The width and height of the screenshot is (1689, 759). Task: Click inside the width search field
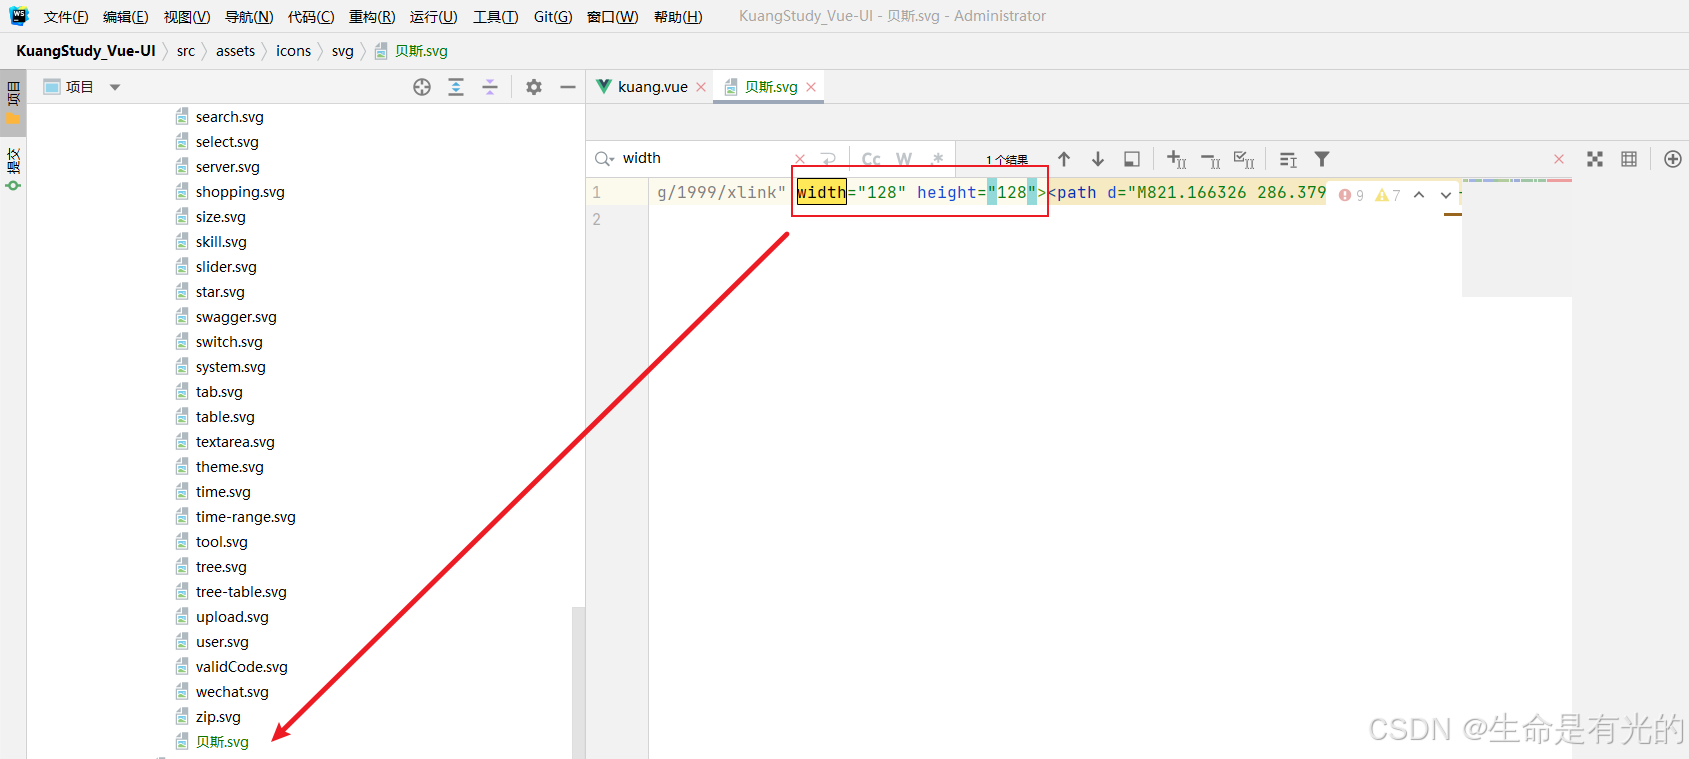(x=705, y=158)
